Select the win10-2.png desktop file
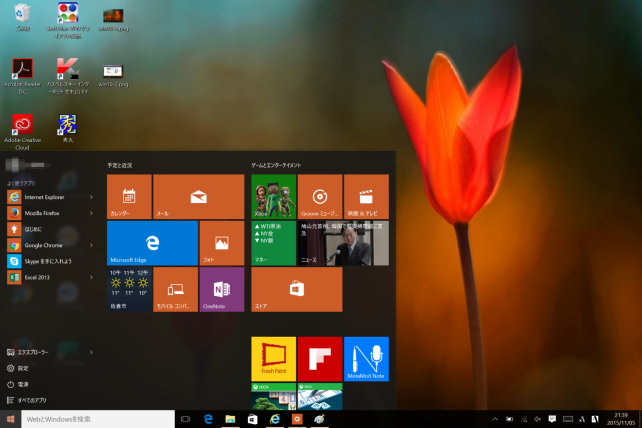Image resolution: width=642 pixels, height=428 pixels. tap(113, 75)
